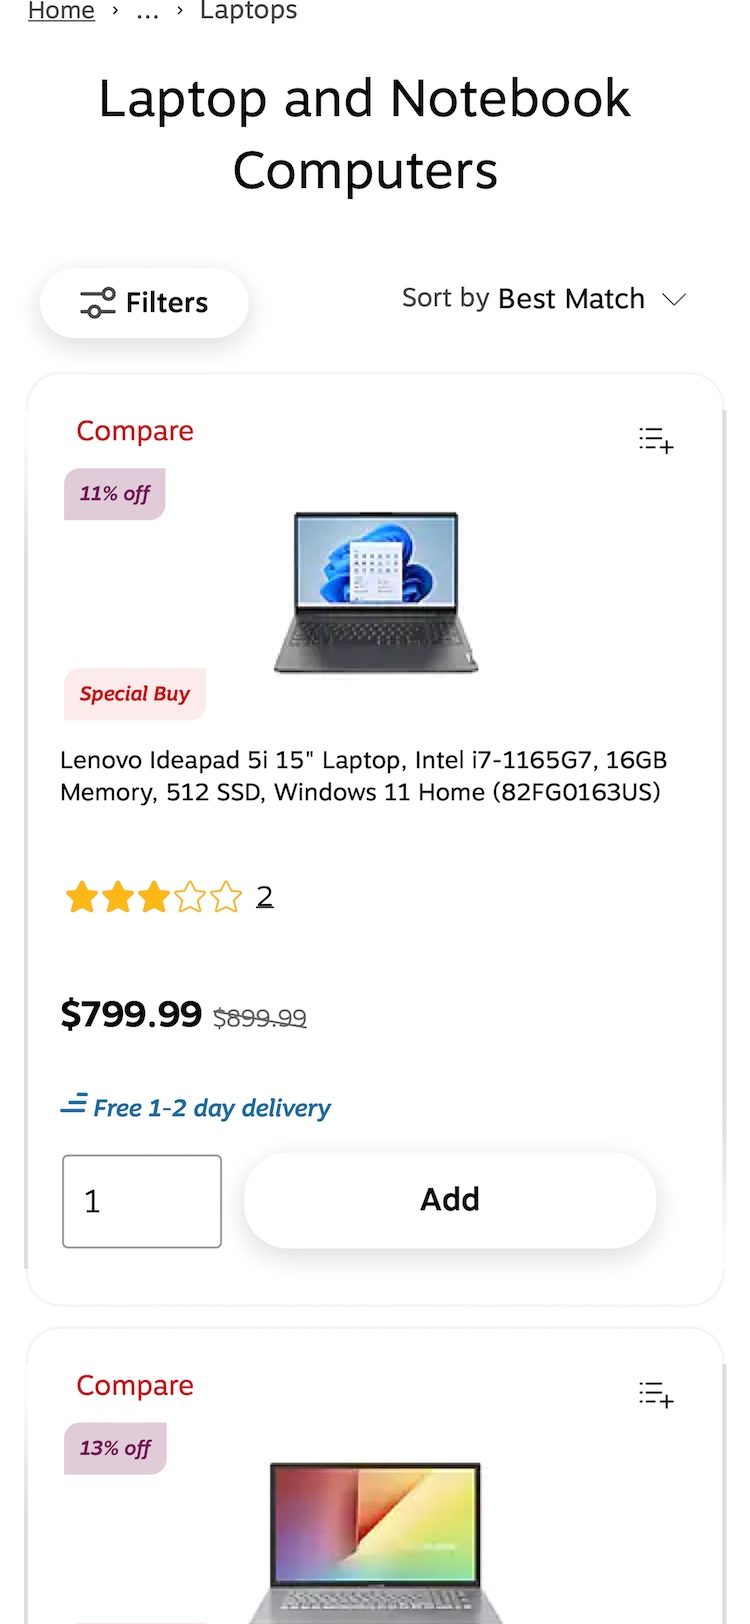Toggle Compare for the Lenovo Ideapad 5i
This screenshot has width=750, height=1624.
pyautogui.click(x=135, y=431)
